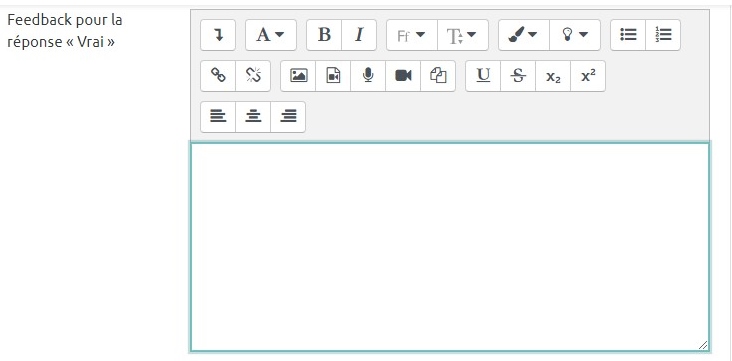Click inside the feedback text area
Image resolution: width=732 pixels, height=361 pixels.
[x=450, y=247]
